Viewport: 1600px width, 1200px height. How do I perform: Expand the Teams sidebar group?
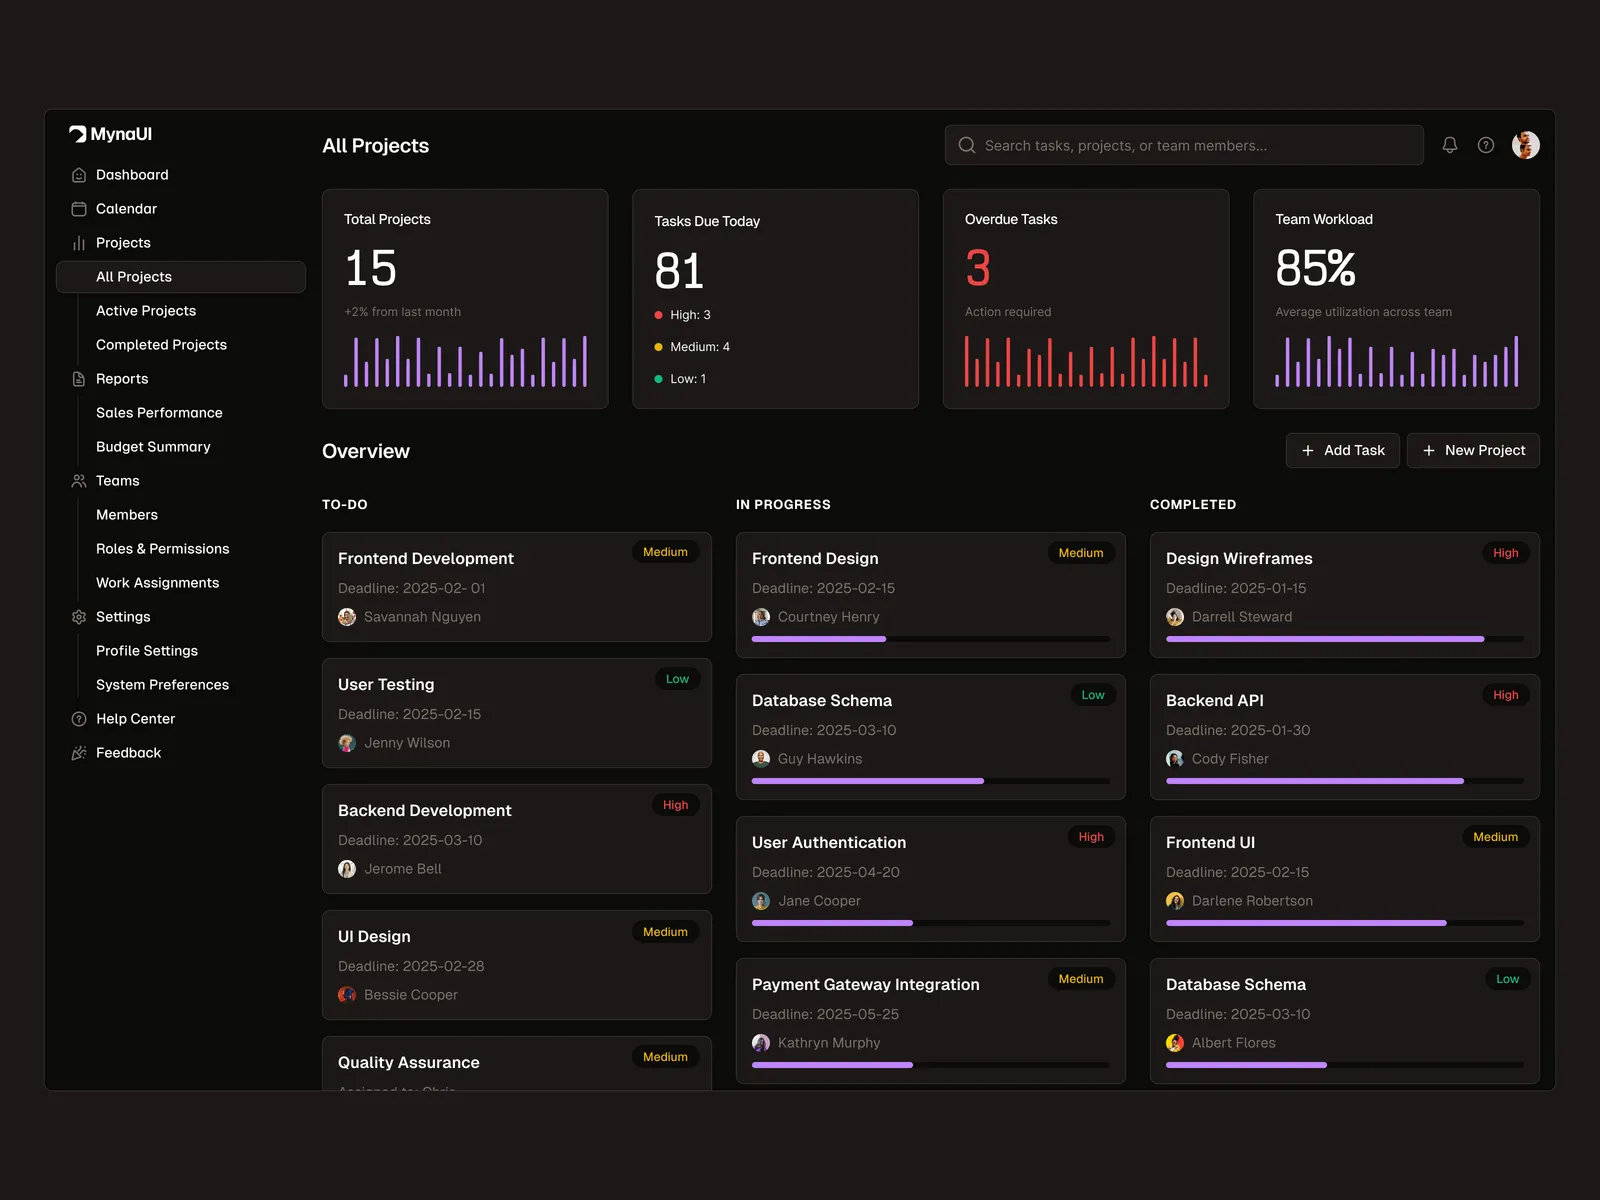click(x=117, y=481)
